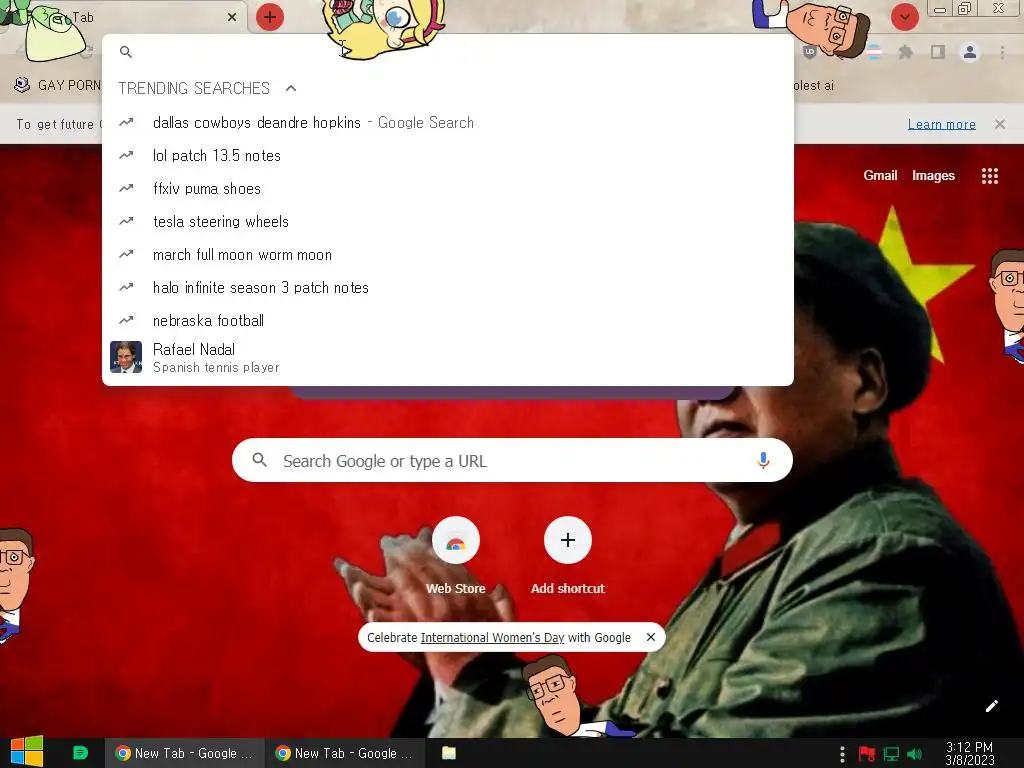Collapse the Trending Searches section

(291, 88)
